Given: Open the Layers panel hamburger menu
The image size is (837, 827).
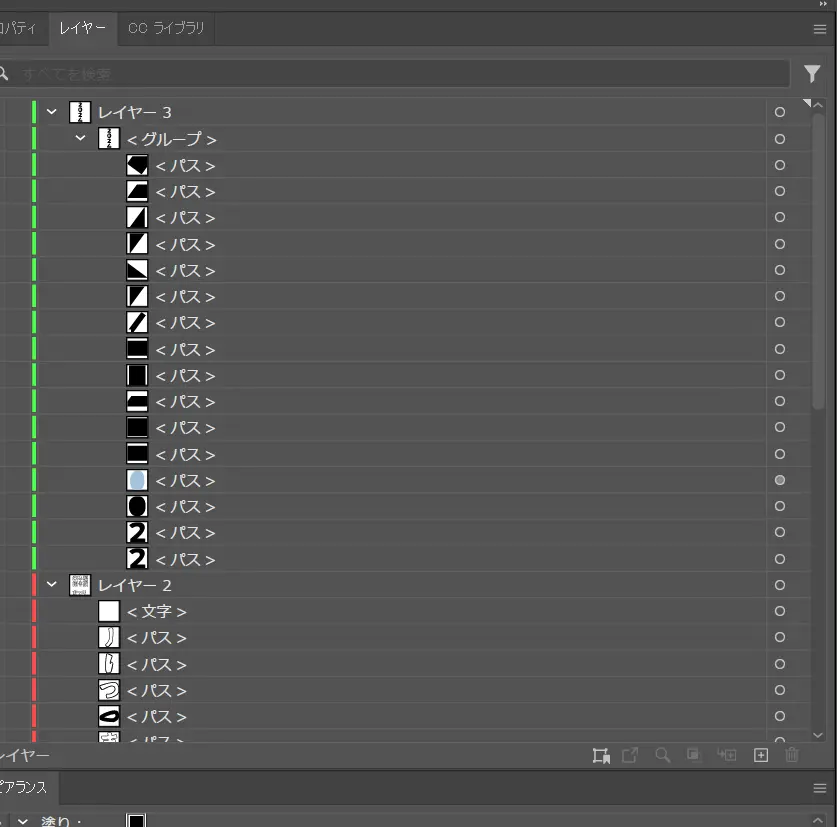Looking at the screenshot, I should coord(820,29).
